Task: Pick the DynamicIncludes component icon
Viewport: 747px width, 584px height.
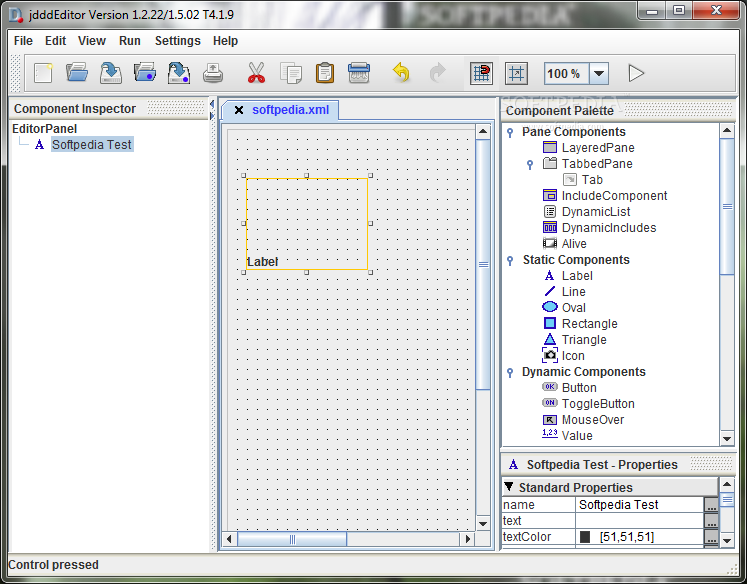Action: (x=550, y=227)
